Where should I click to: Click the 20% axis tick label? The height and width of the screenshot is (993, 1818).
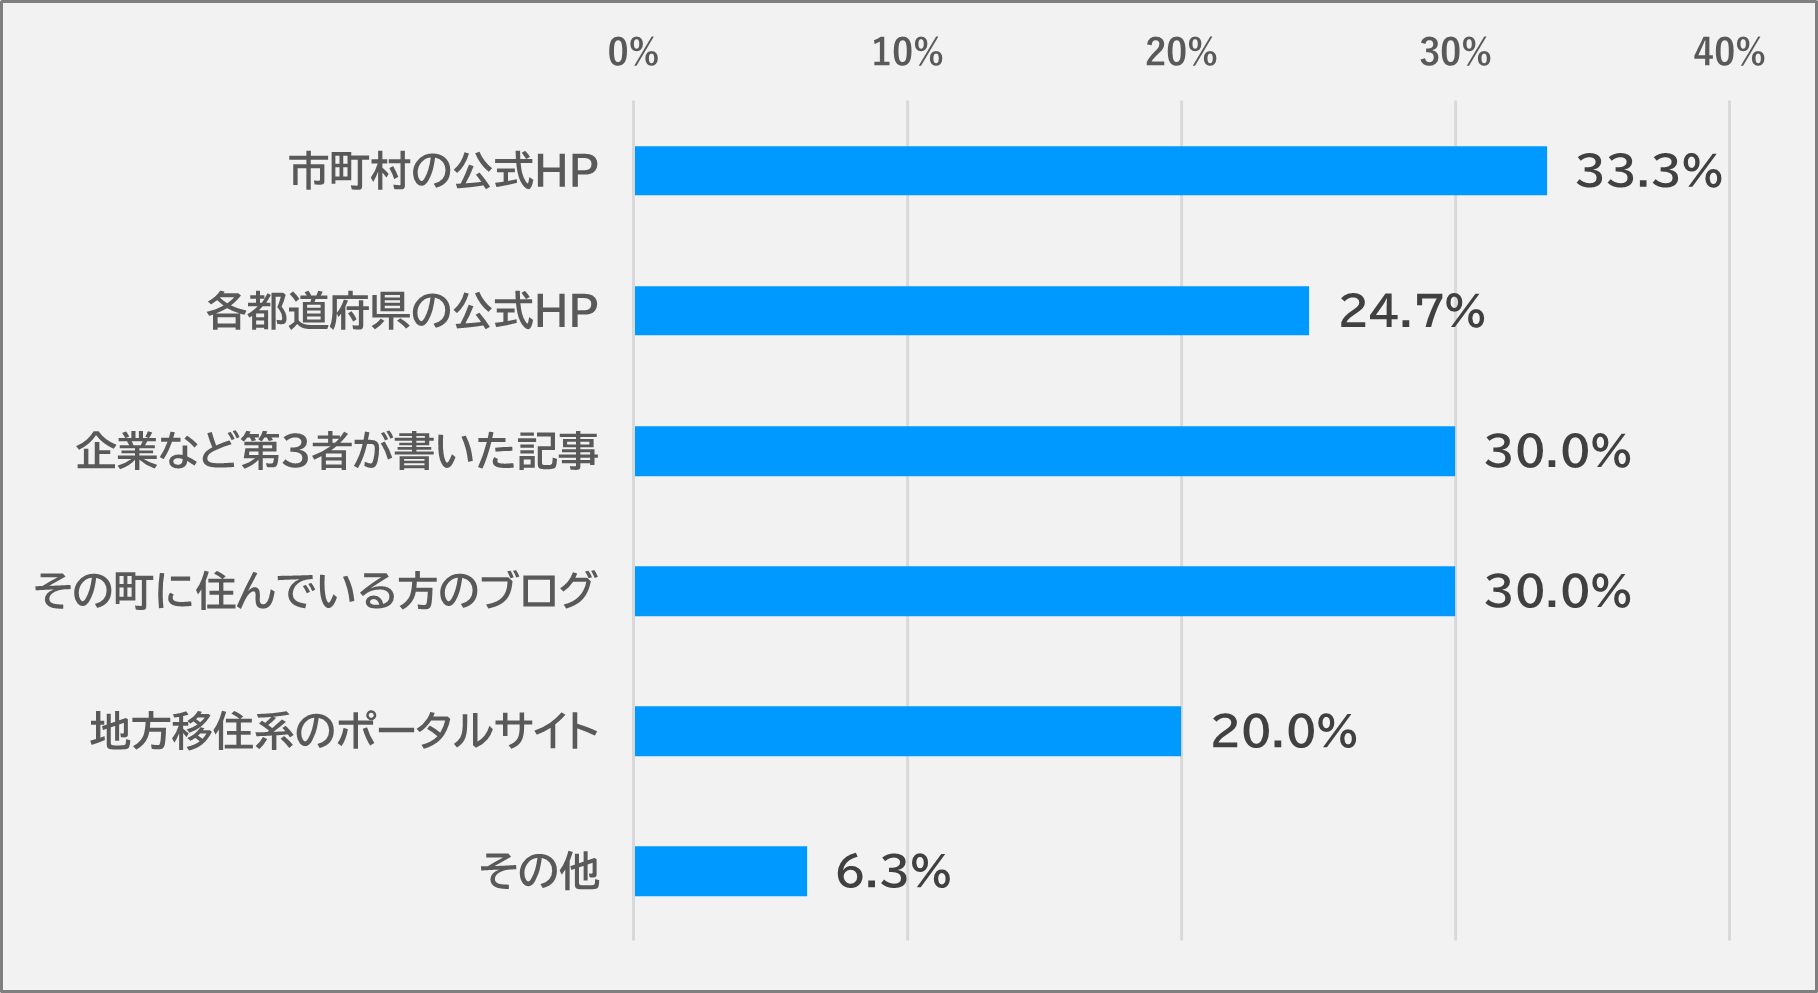tap(1181, 52)
